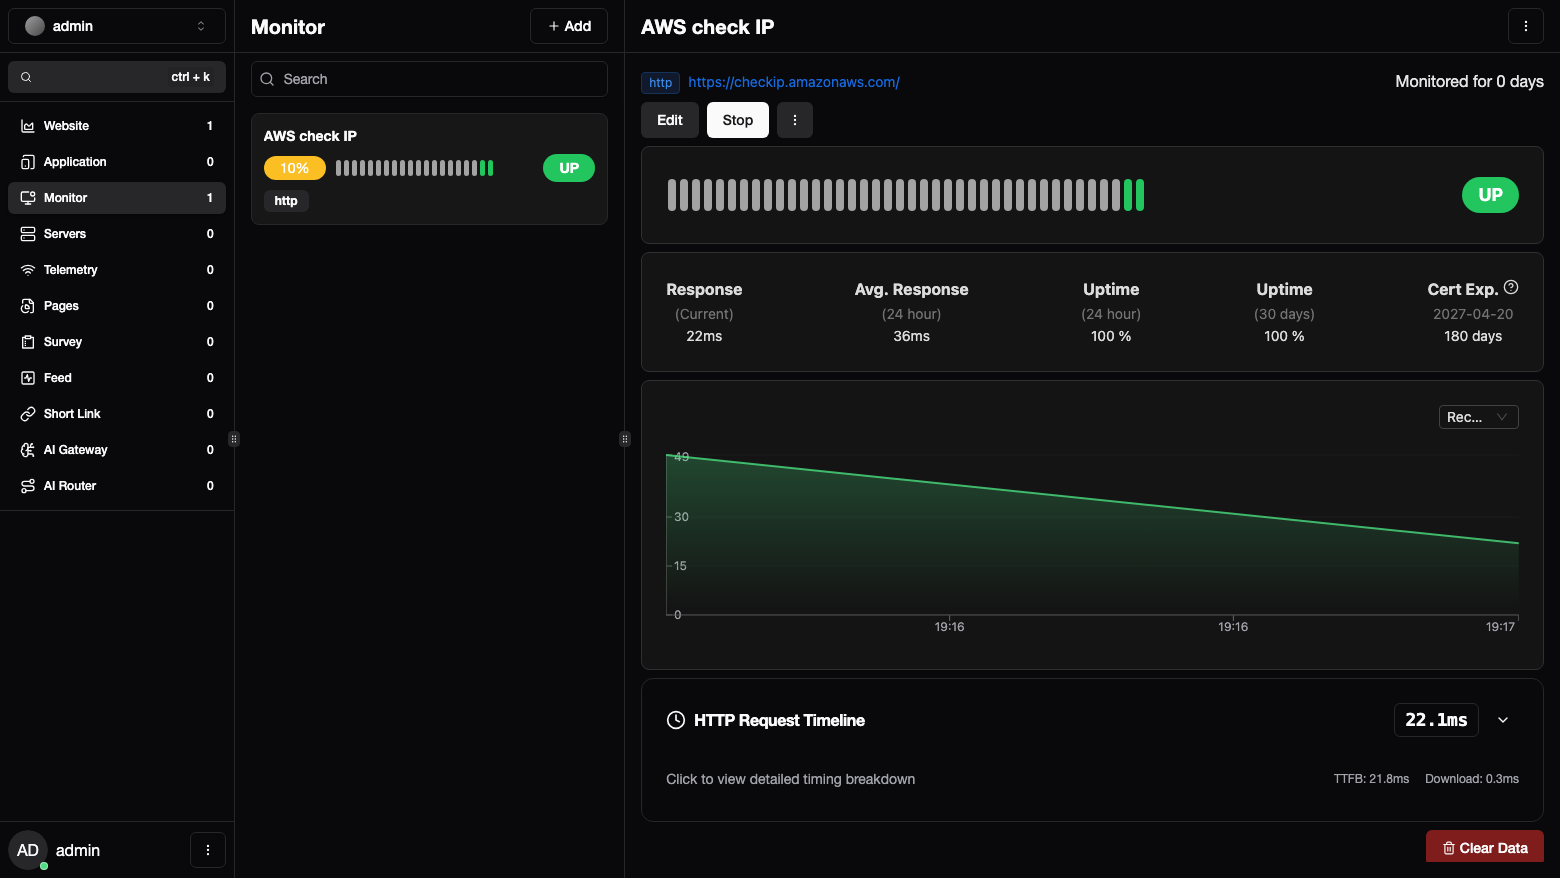Image resolution: width=1560 pixels, height=878 pixels.
Task: Expand the HTTP Request Timeline details
Action: coord(1503,720)
